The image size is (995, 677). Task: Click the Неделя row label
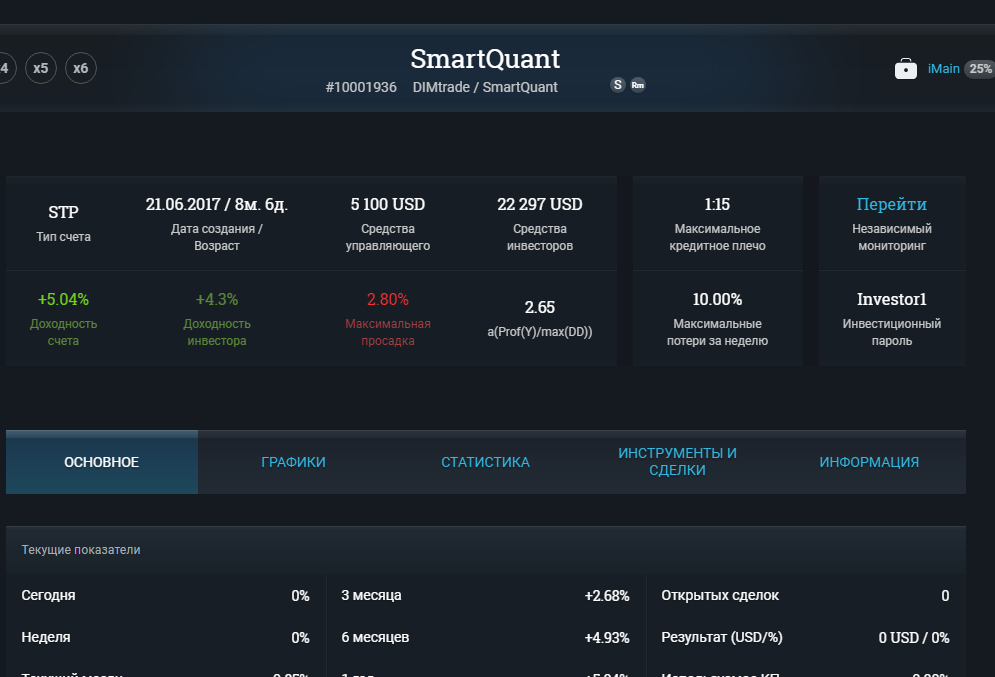click(x=46, y=637)
